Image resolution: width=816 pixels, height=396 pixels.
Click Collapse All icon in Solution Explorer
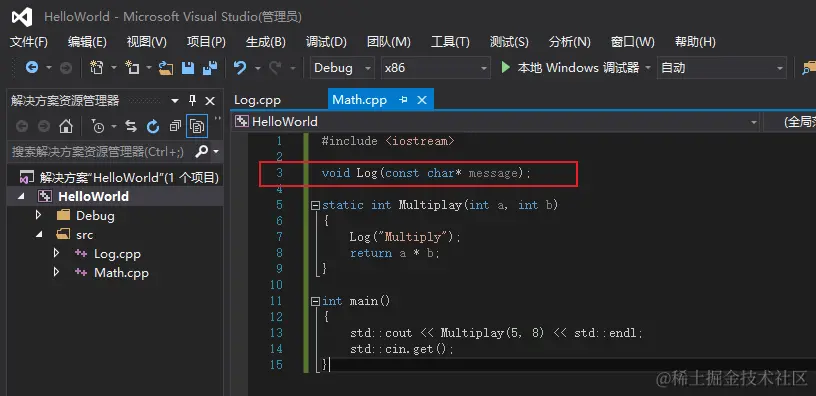coord(175,126)
